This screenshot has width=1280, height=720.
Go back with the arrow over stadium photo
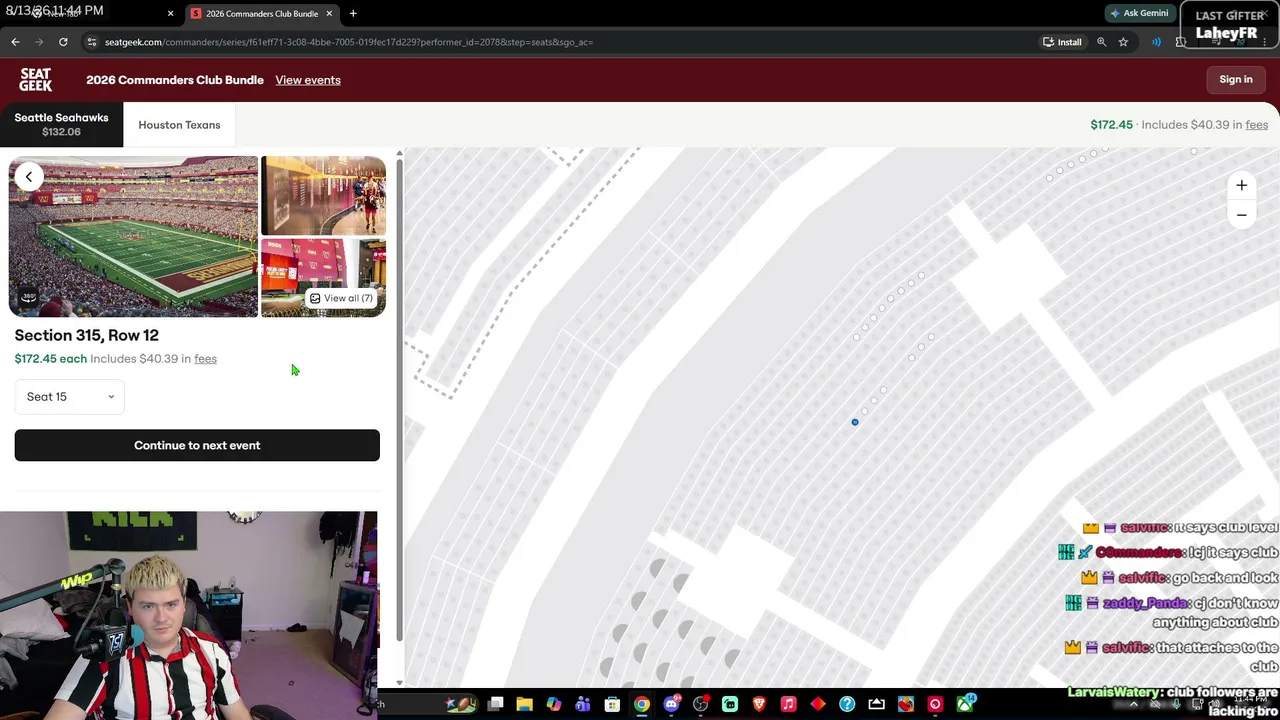click(29, 177)
